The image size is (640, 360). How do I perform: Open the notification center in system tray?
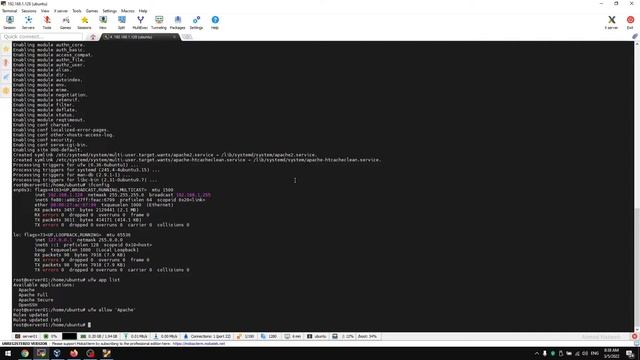pyautogui.click(x=630, y=353)
